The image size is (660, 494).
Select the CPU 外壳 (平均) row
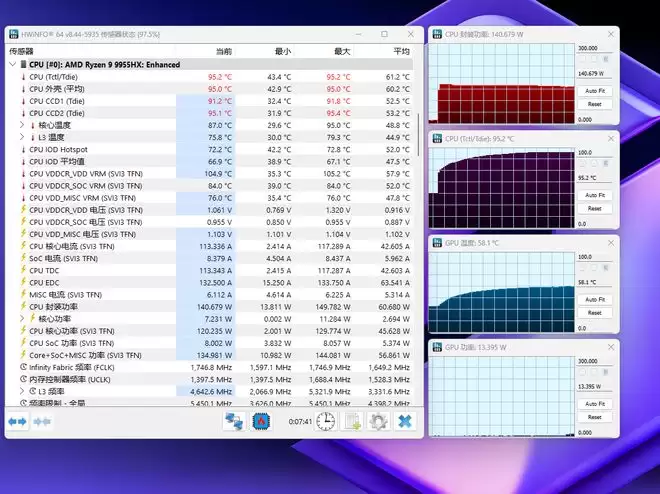click(210, 89)
